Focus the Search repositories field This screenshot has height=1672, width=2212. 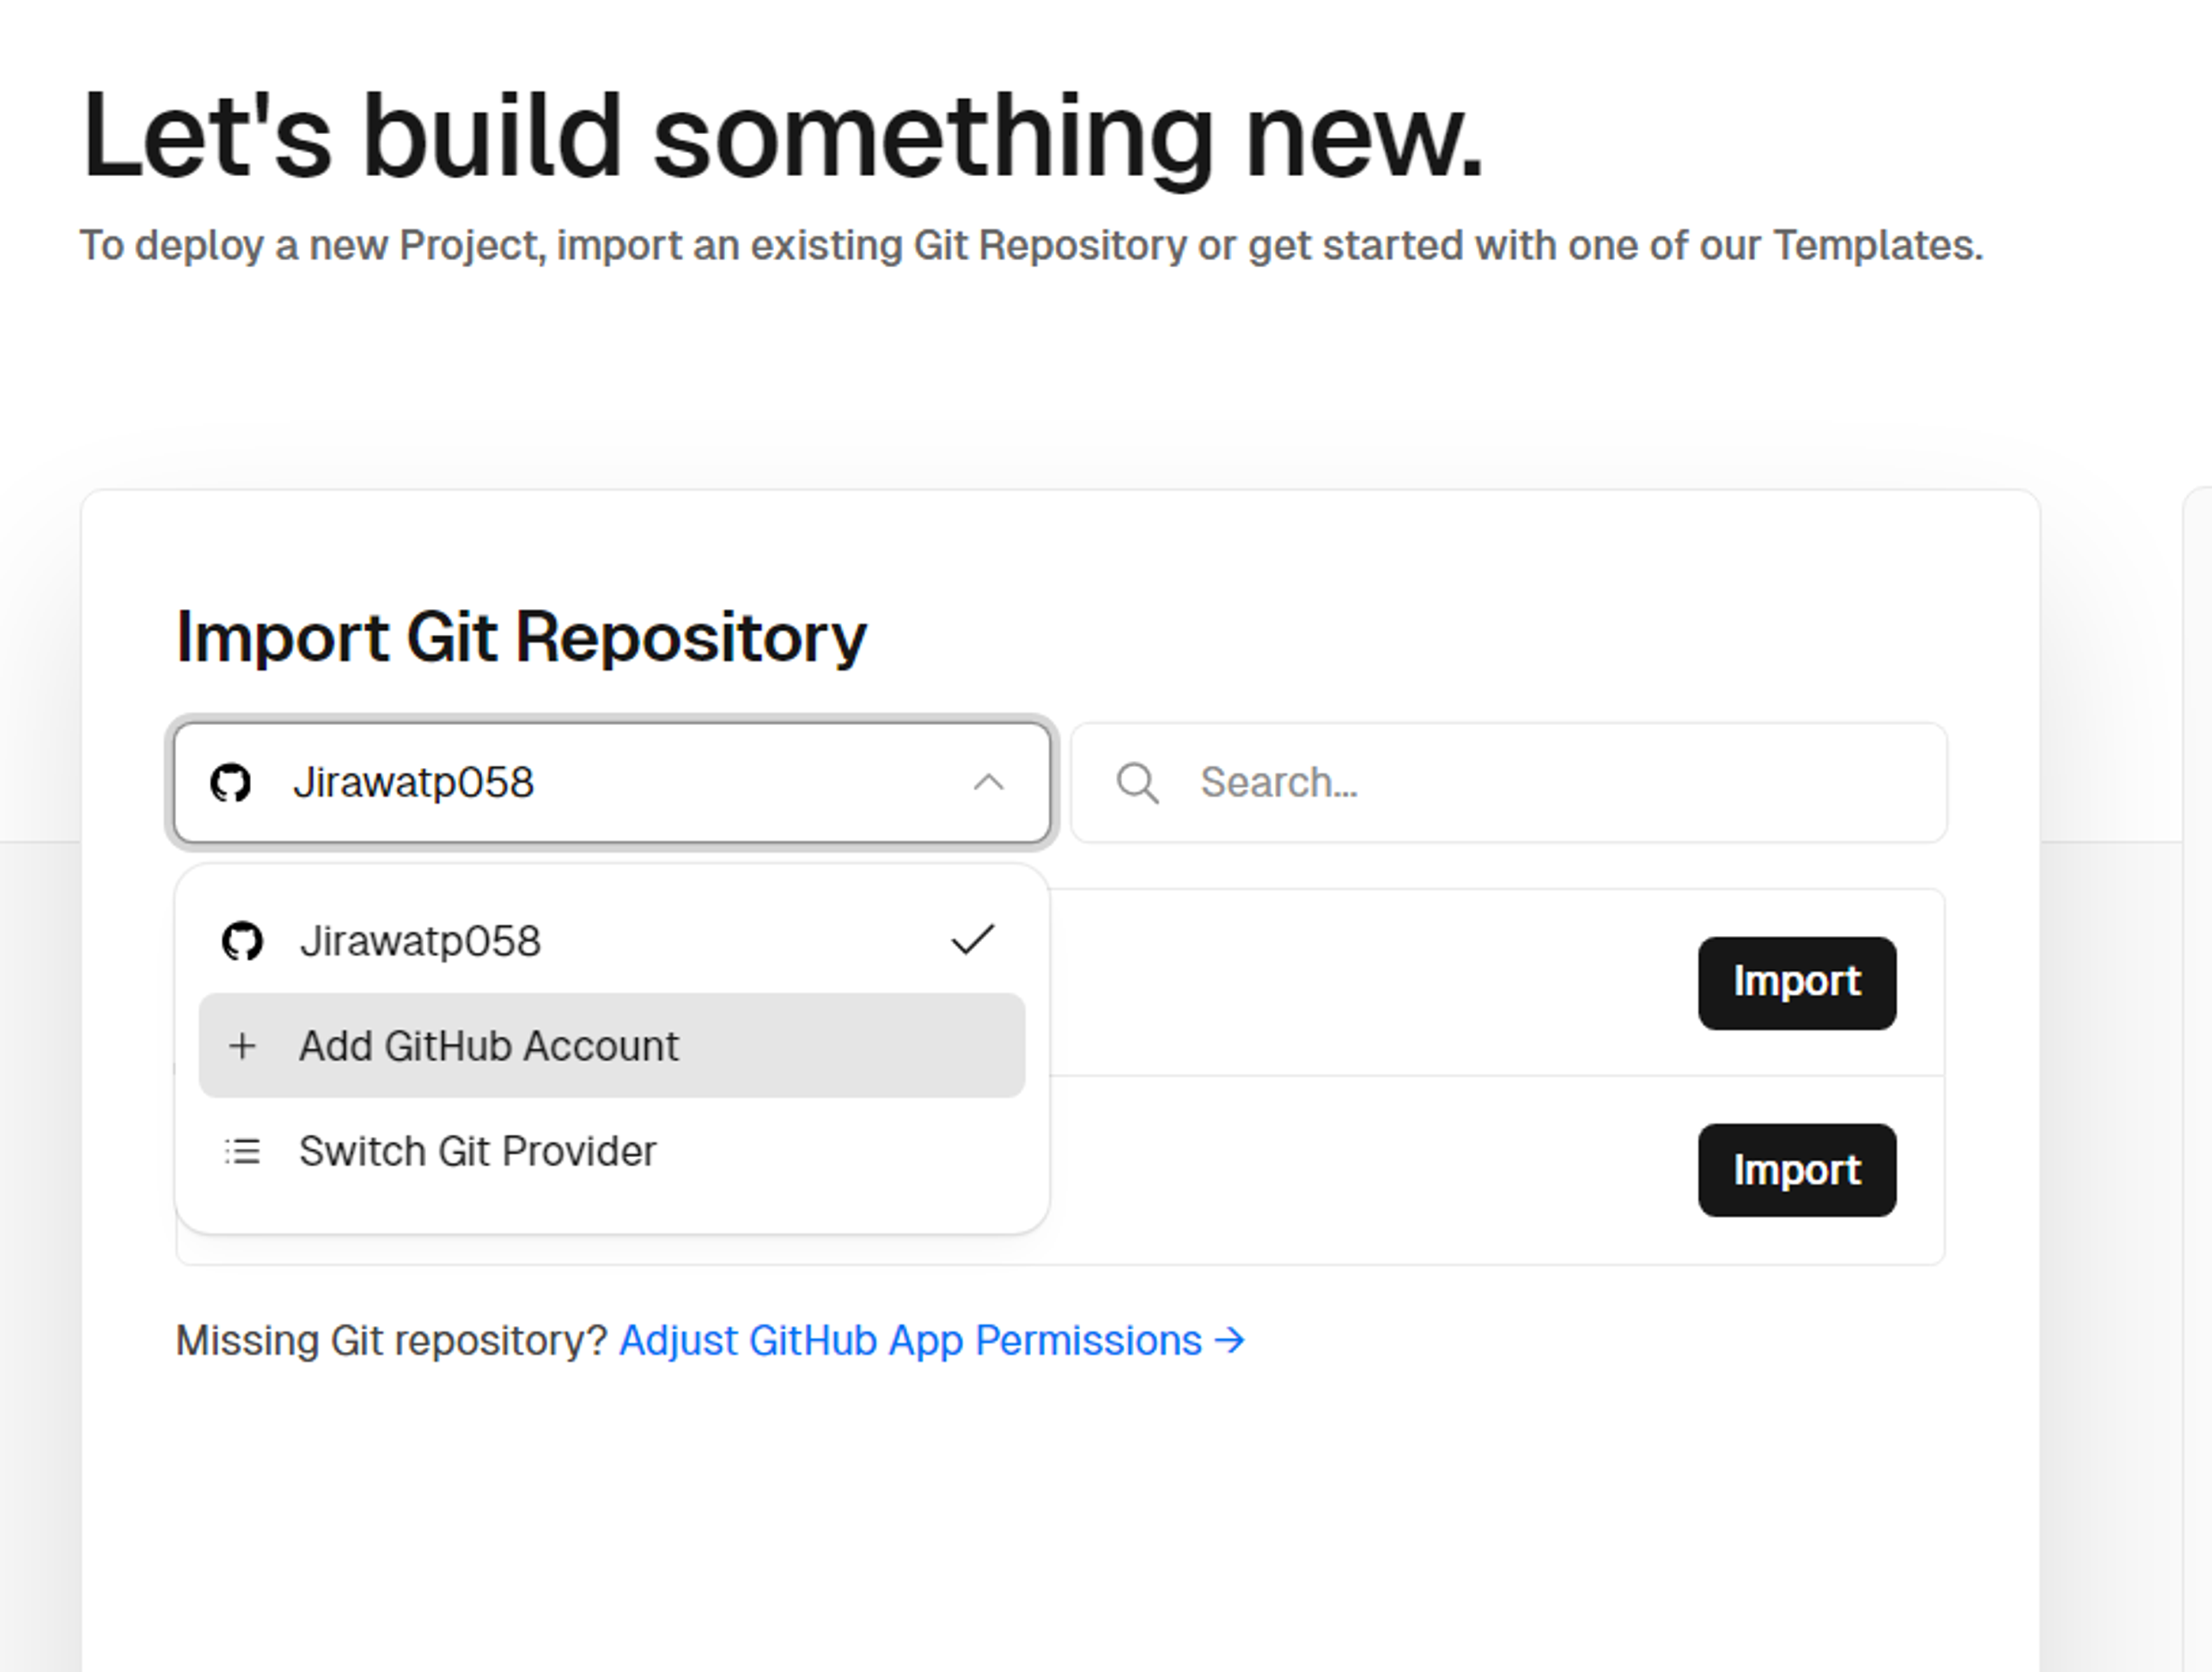point(1509,783)
